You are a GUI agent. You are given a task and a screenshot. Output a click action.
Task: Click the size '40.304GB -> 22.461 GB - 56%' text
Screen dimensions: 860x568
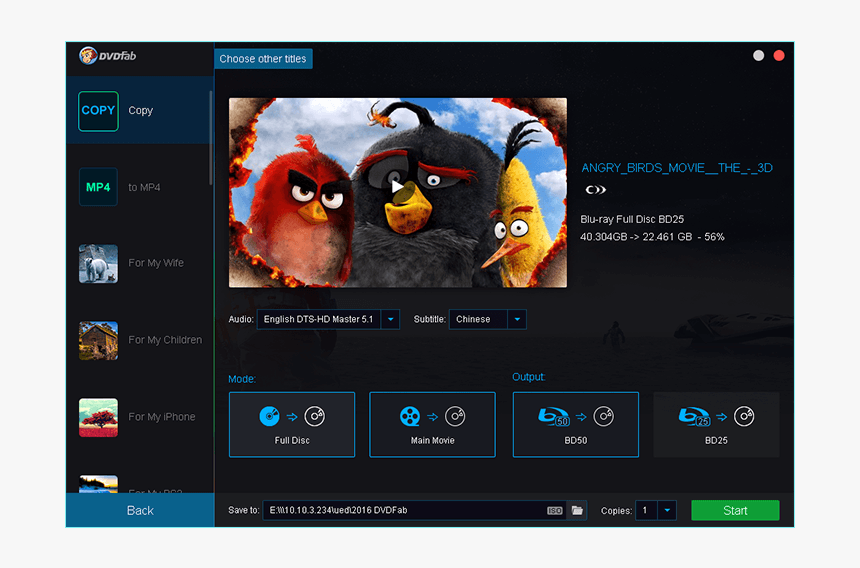(x=652, y=237)
